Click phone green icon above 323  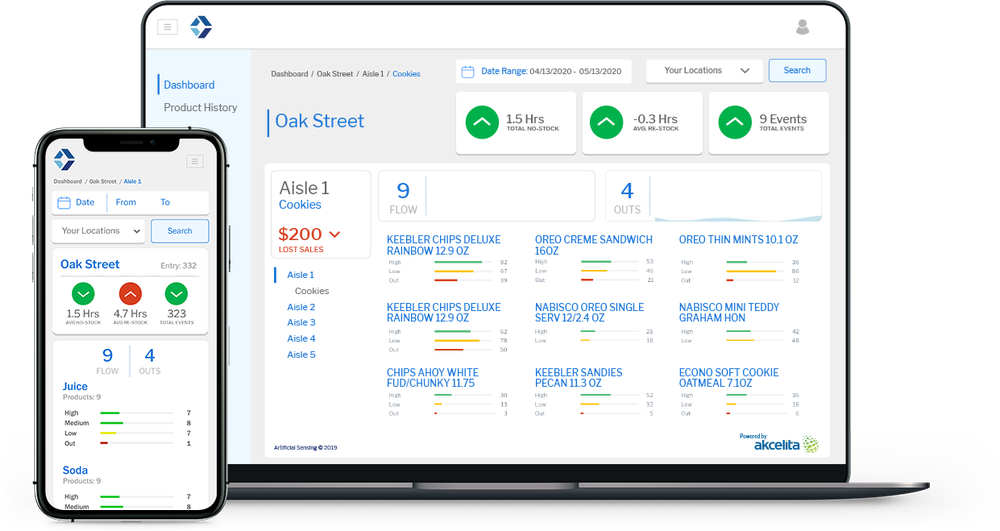click(x=176, y=294)
